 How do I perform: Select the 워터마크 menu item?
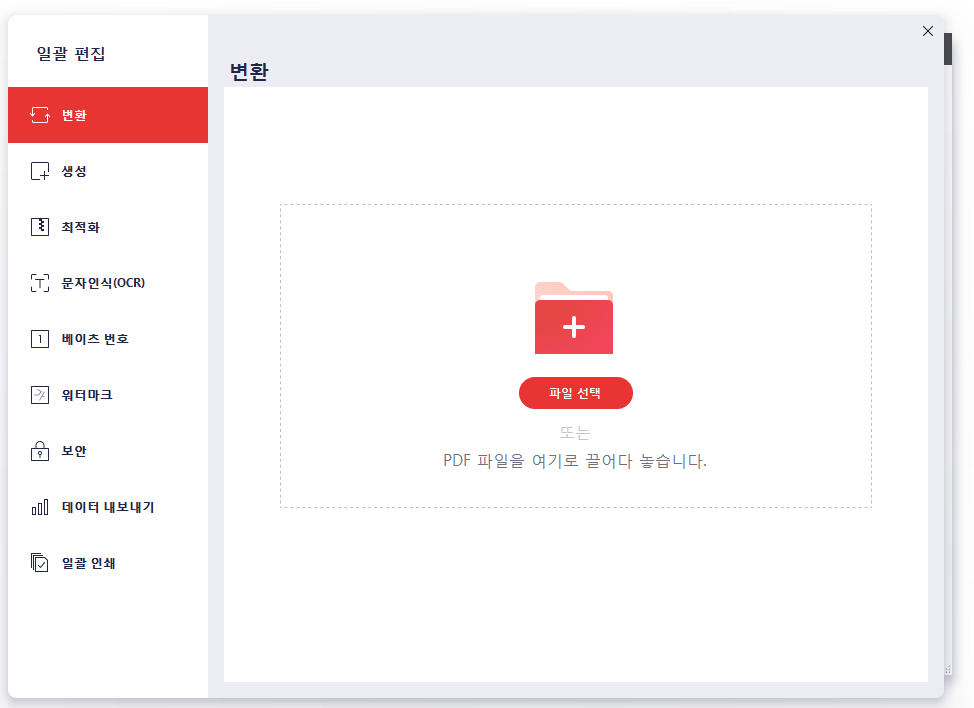coord(108,395)
